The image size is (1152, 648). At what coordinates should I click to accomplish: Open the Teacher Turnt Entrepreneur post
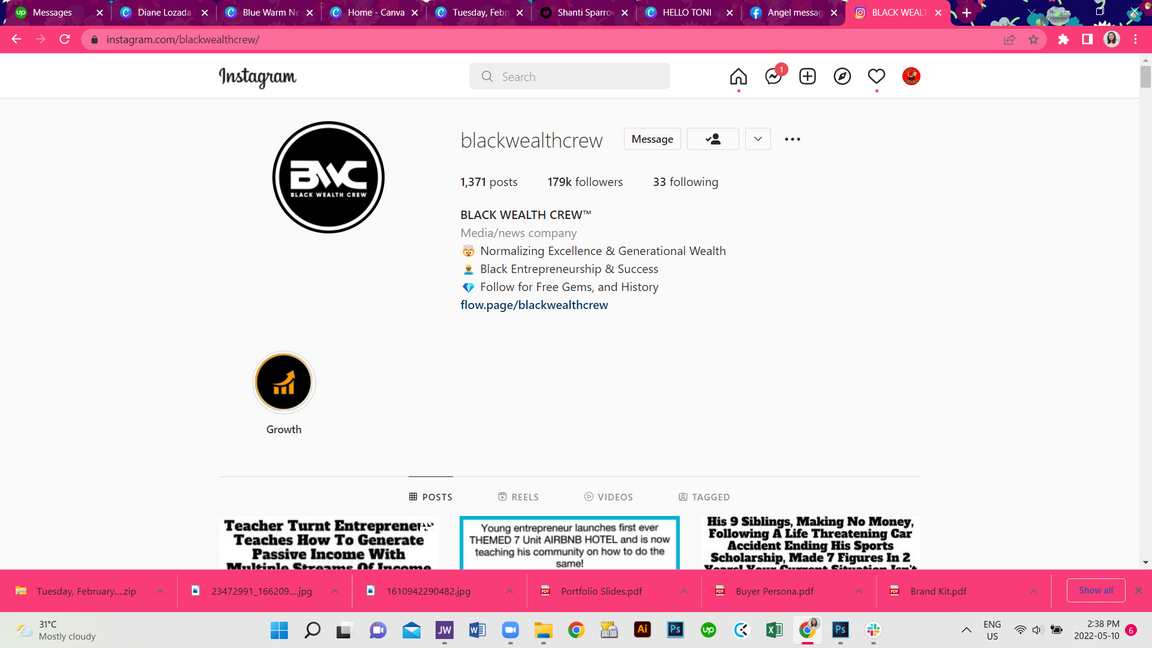[x=328, y=543]
